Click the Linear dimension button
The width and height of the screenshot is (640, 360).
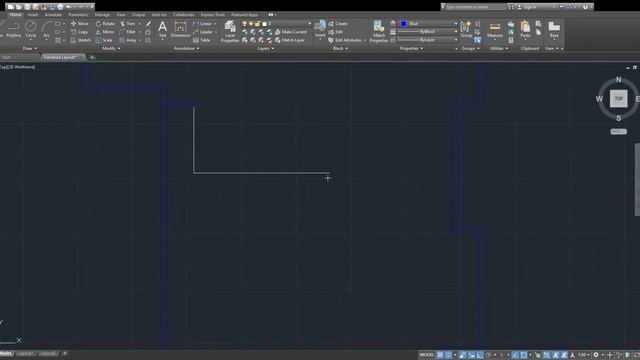click(x=202, y=24)
